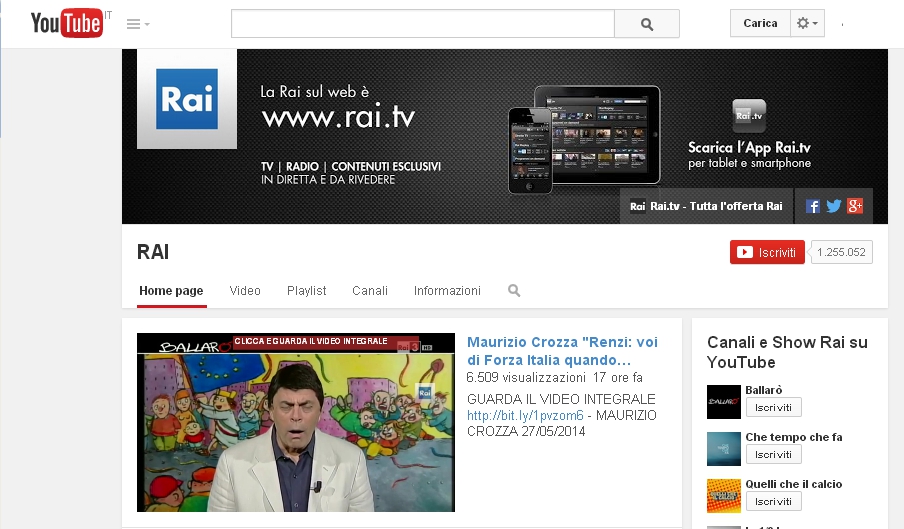Open the Che tempo che fa link

point(794,437)
